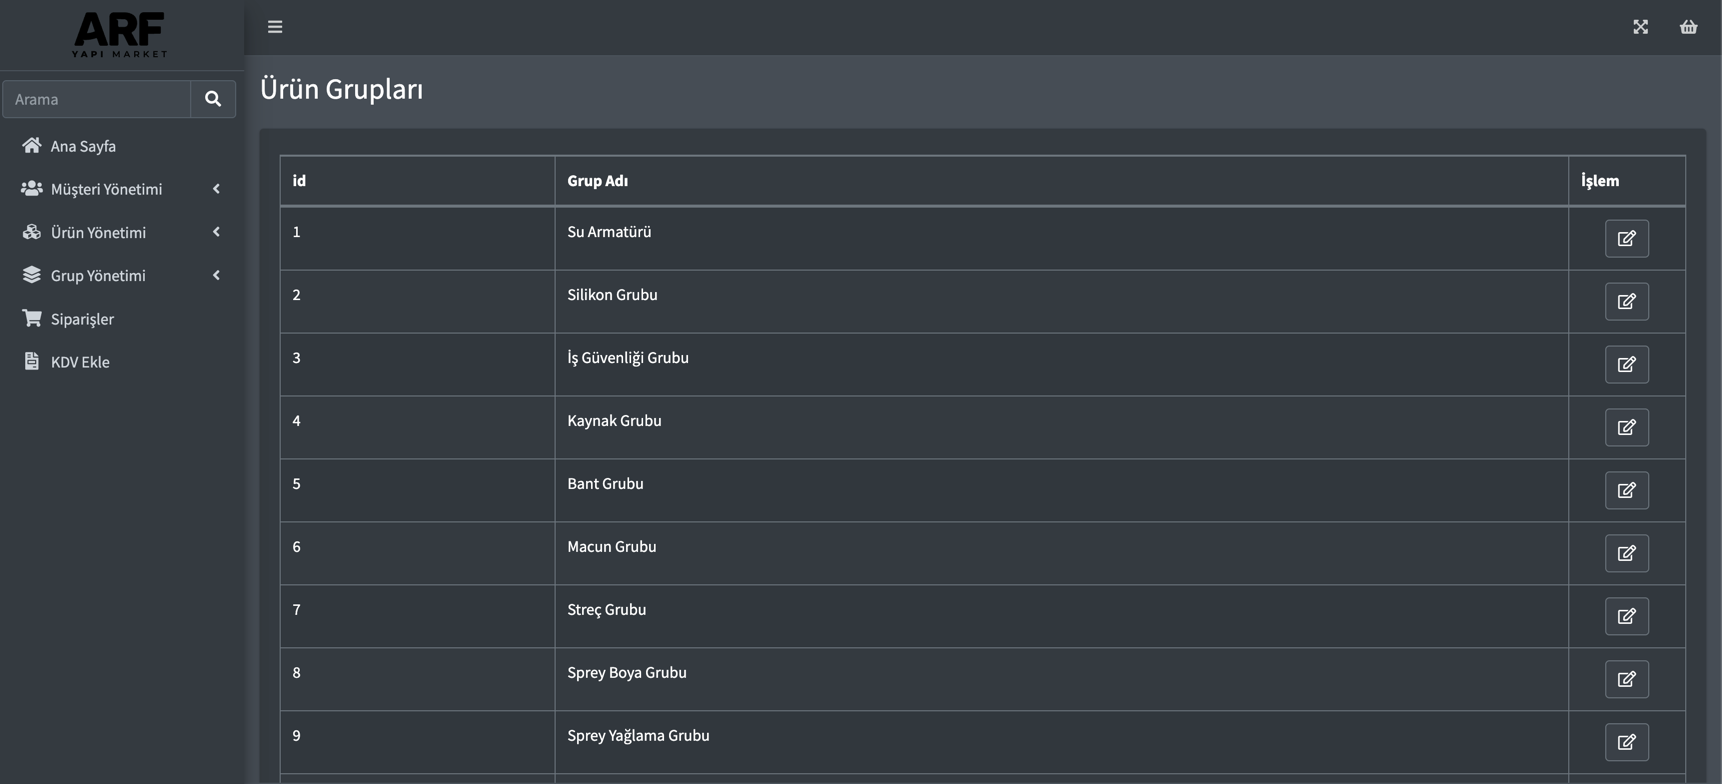The width and height of the screenshot is (1722, 784).
Task: Edit the Kaynak Grubu row
Action: coord(1627,428)
